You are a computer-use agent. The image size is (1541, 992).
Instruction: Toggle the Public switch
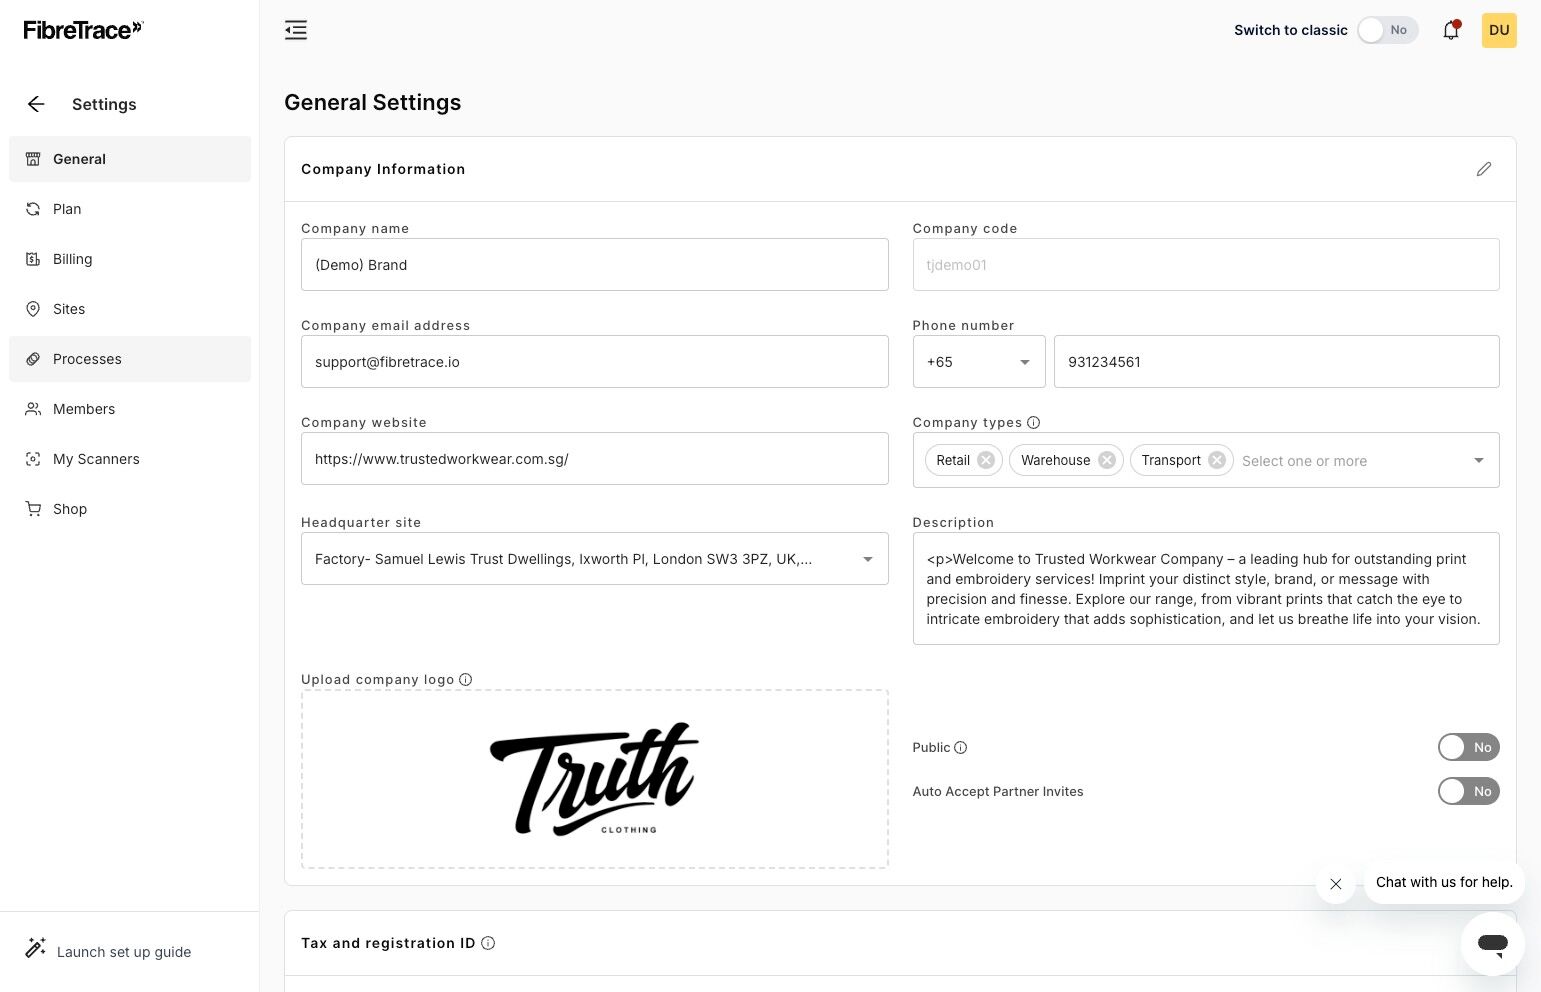coord(1468,747)
